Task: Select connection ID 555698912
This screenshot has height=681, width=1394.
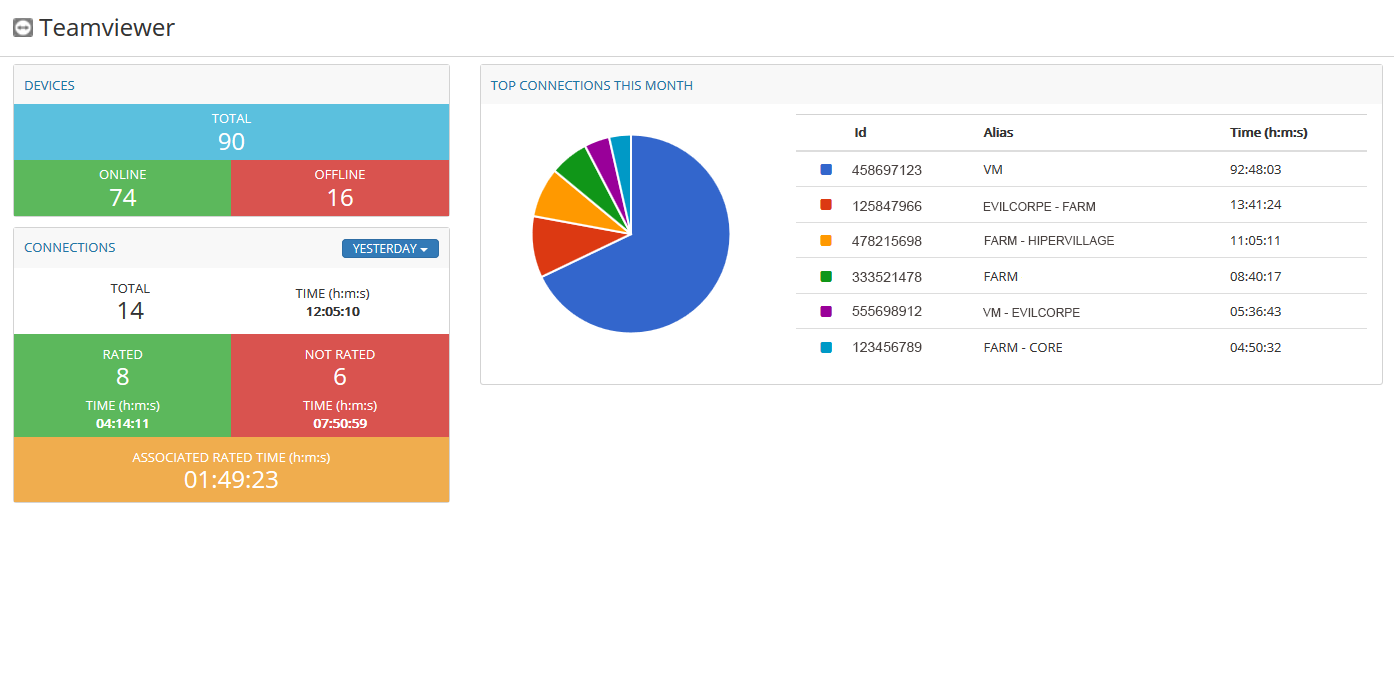Action: pos(887,312)
